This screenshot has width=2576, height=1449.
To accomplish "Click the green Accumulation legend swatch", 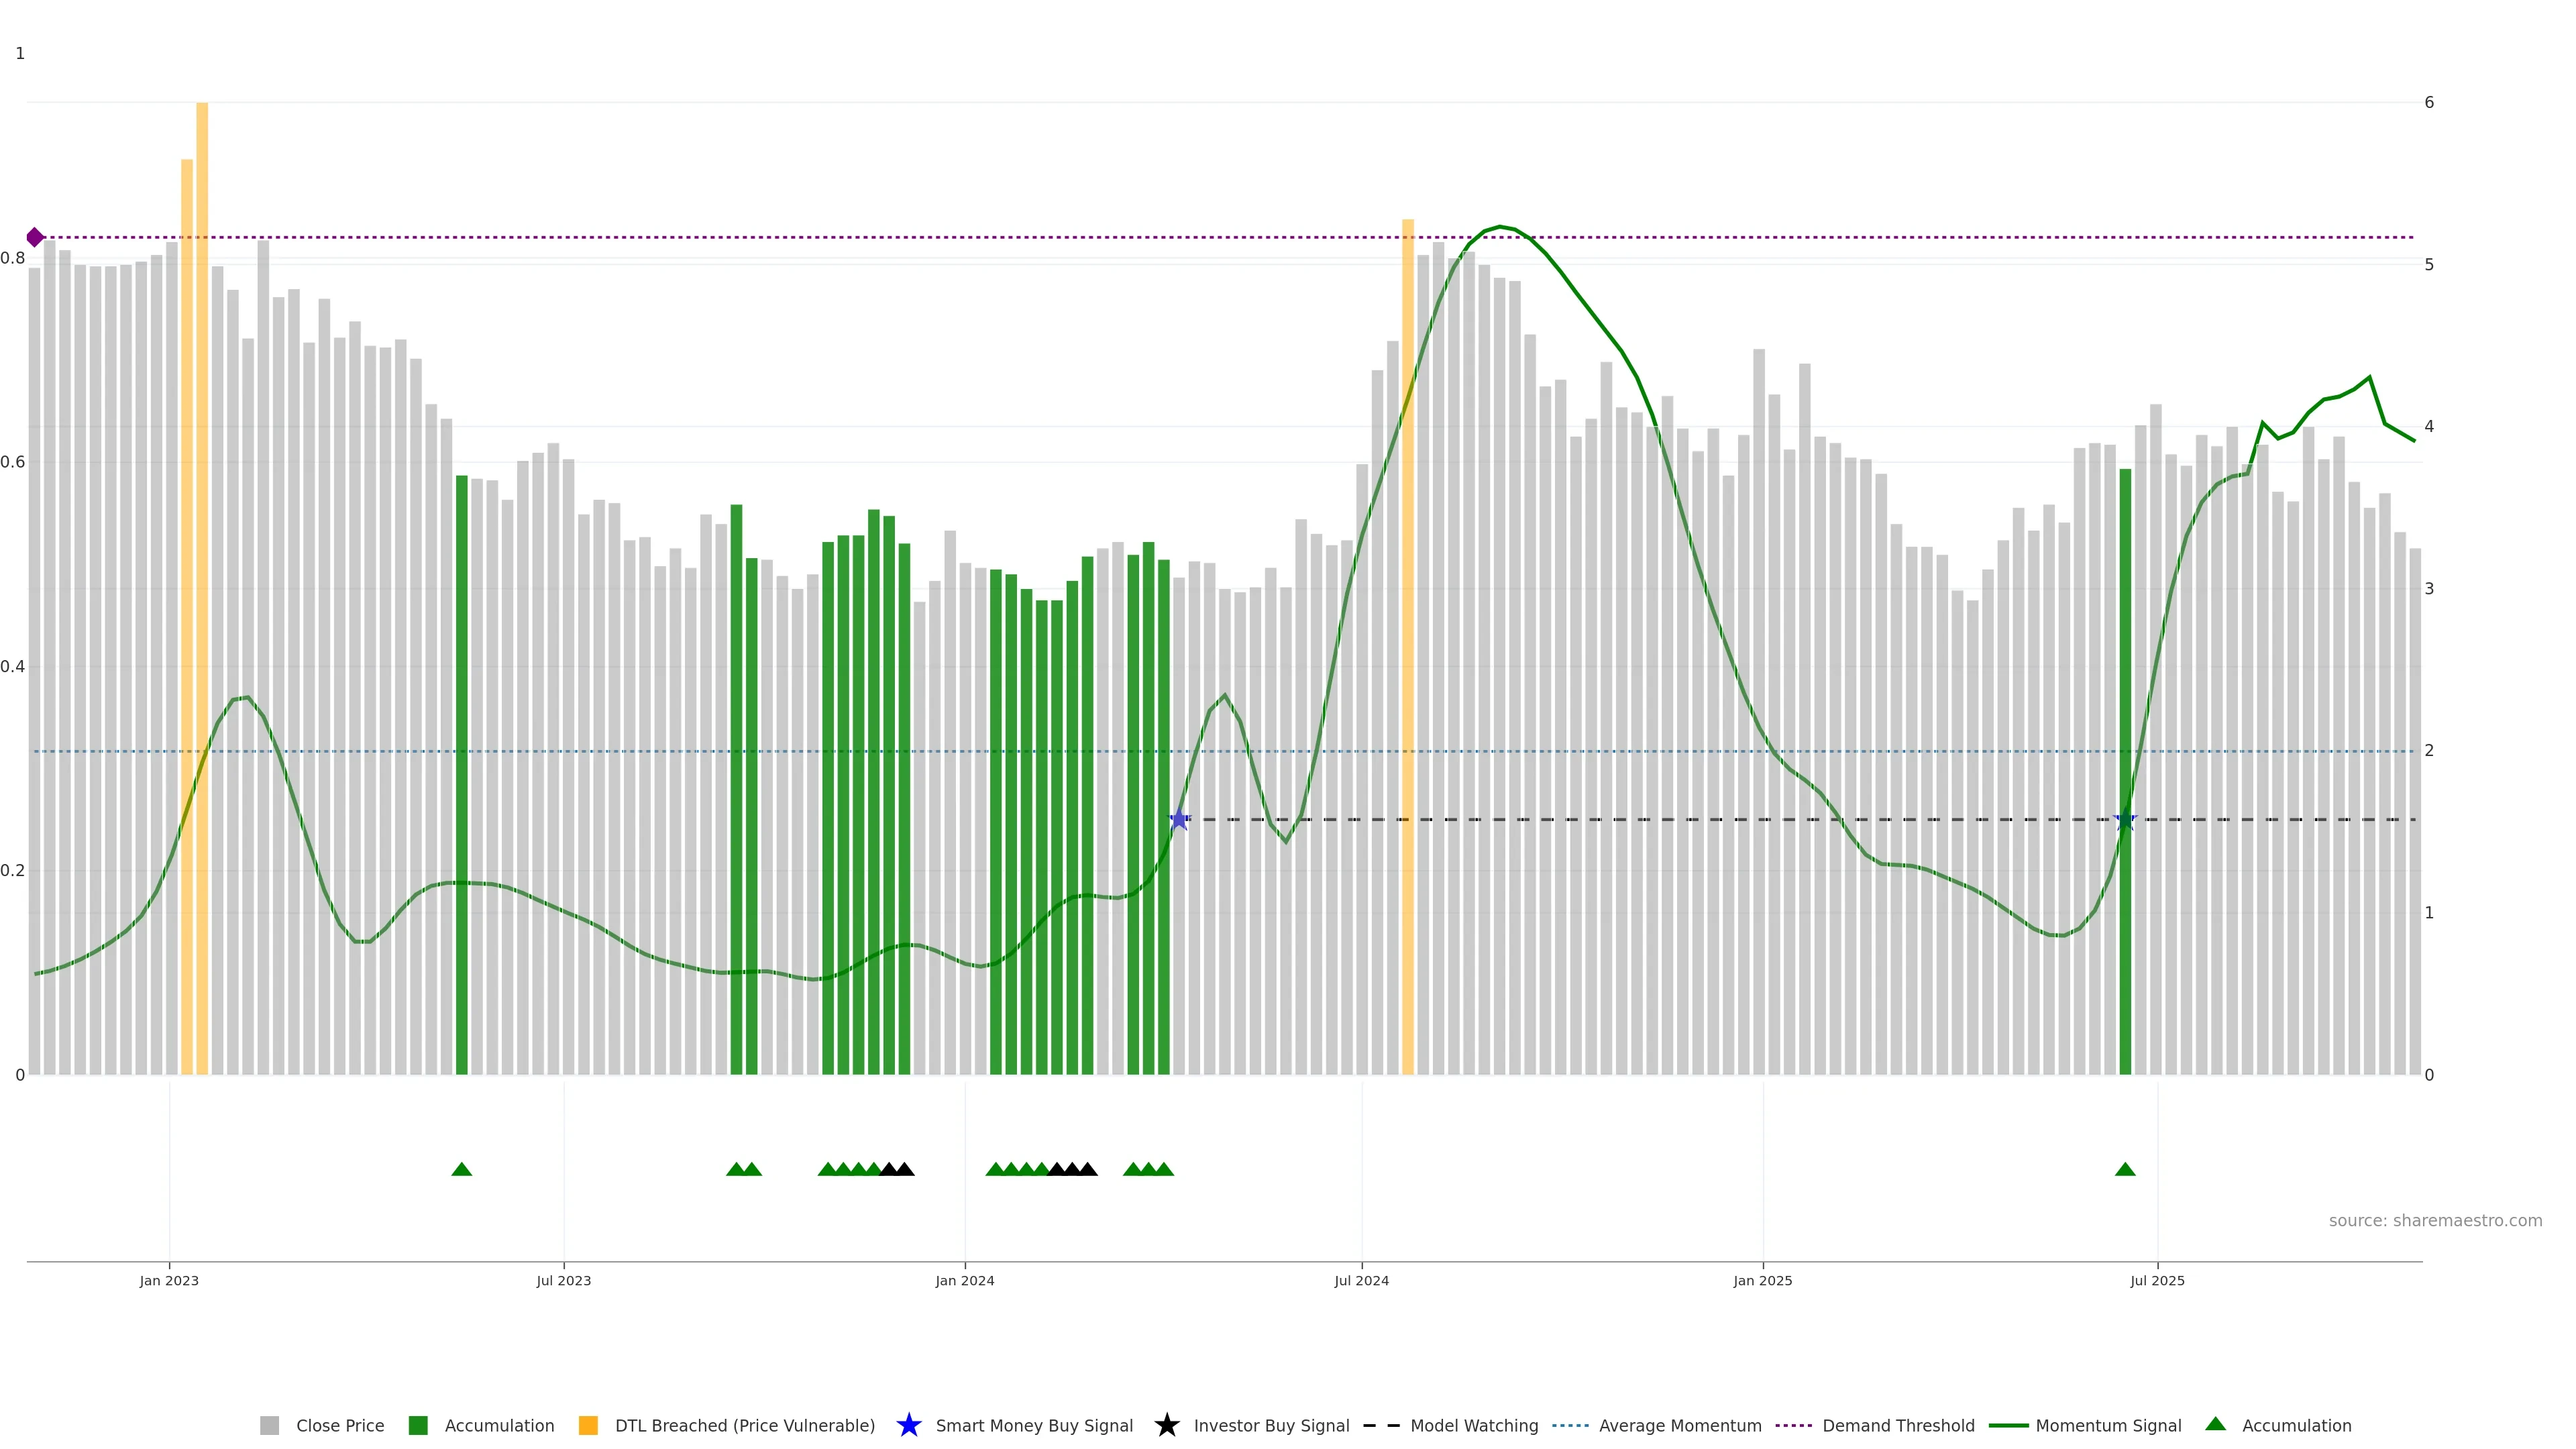I will tap(418, 1425).
